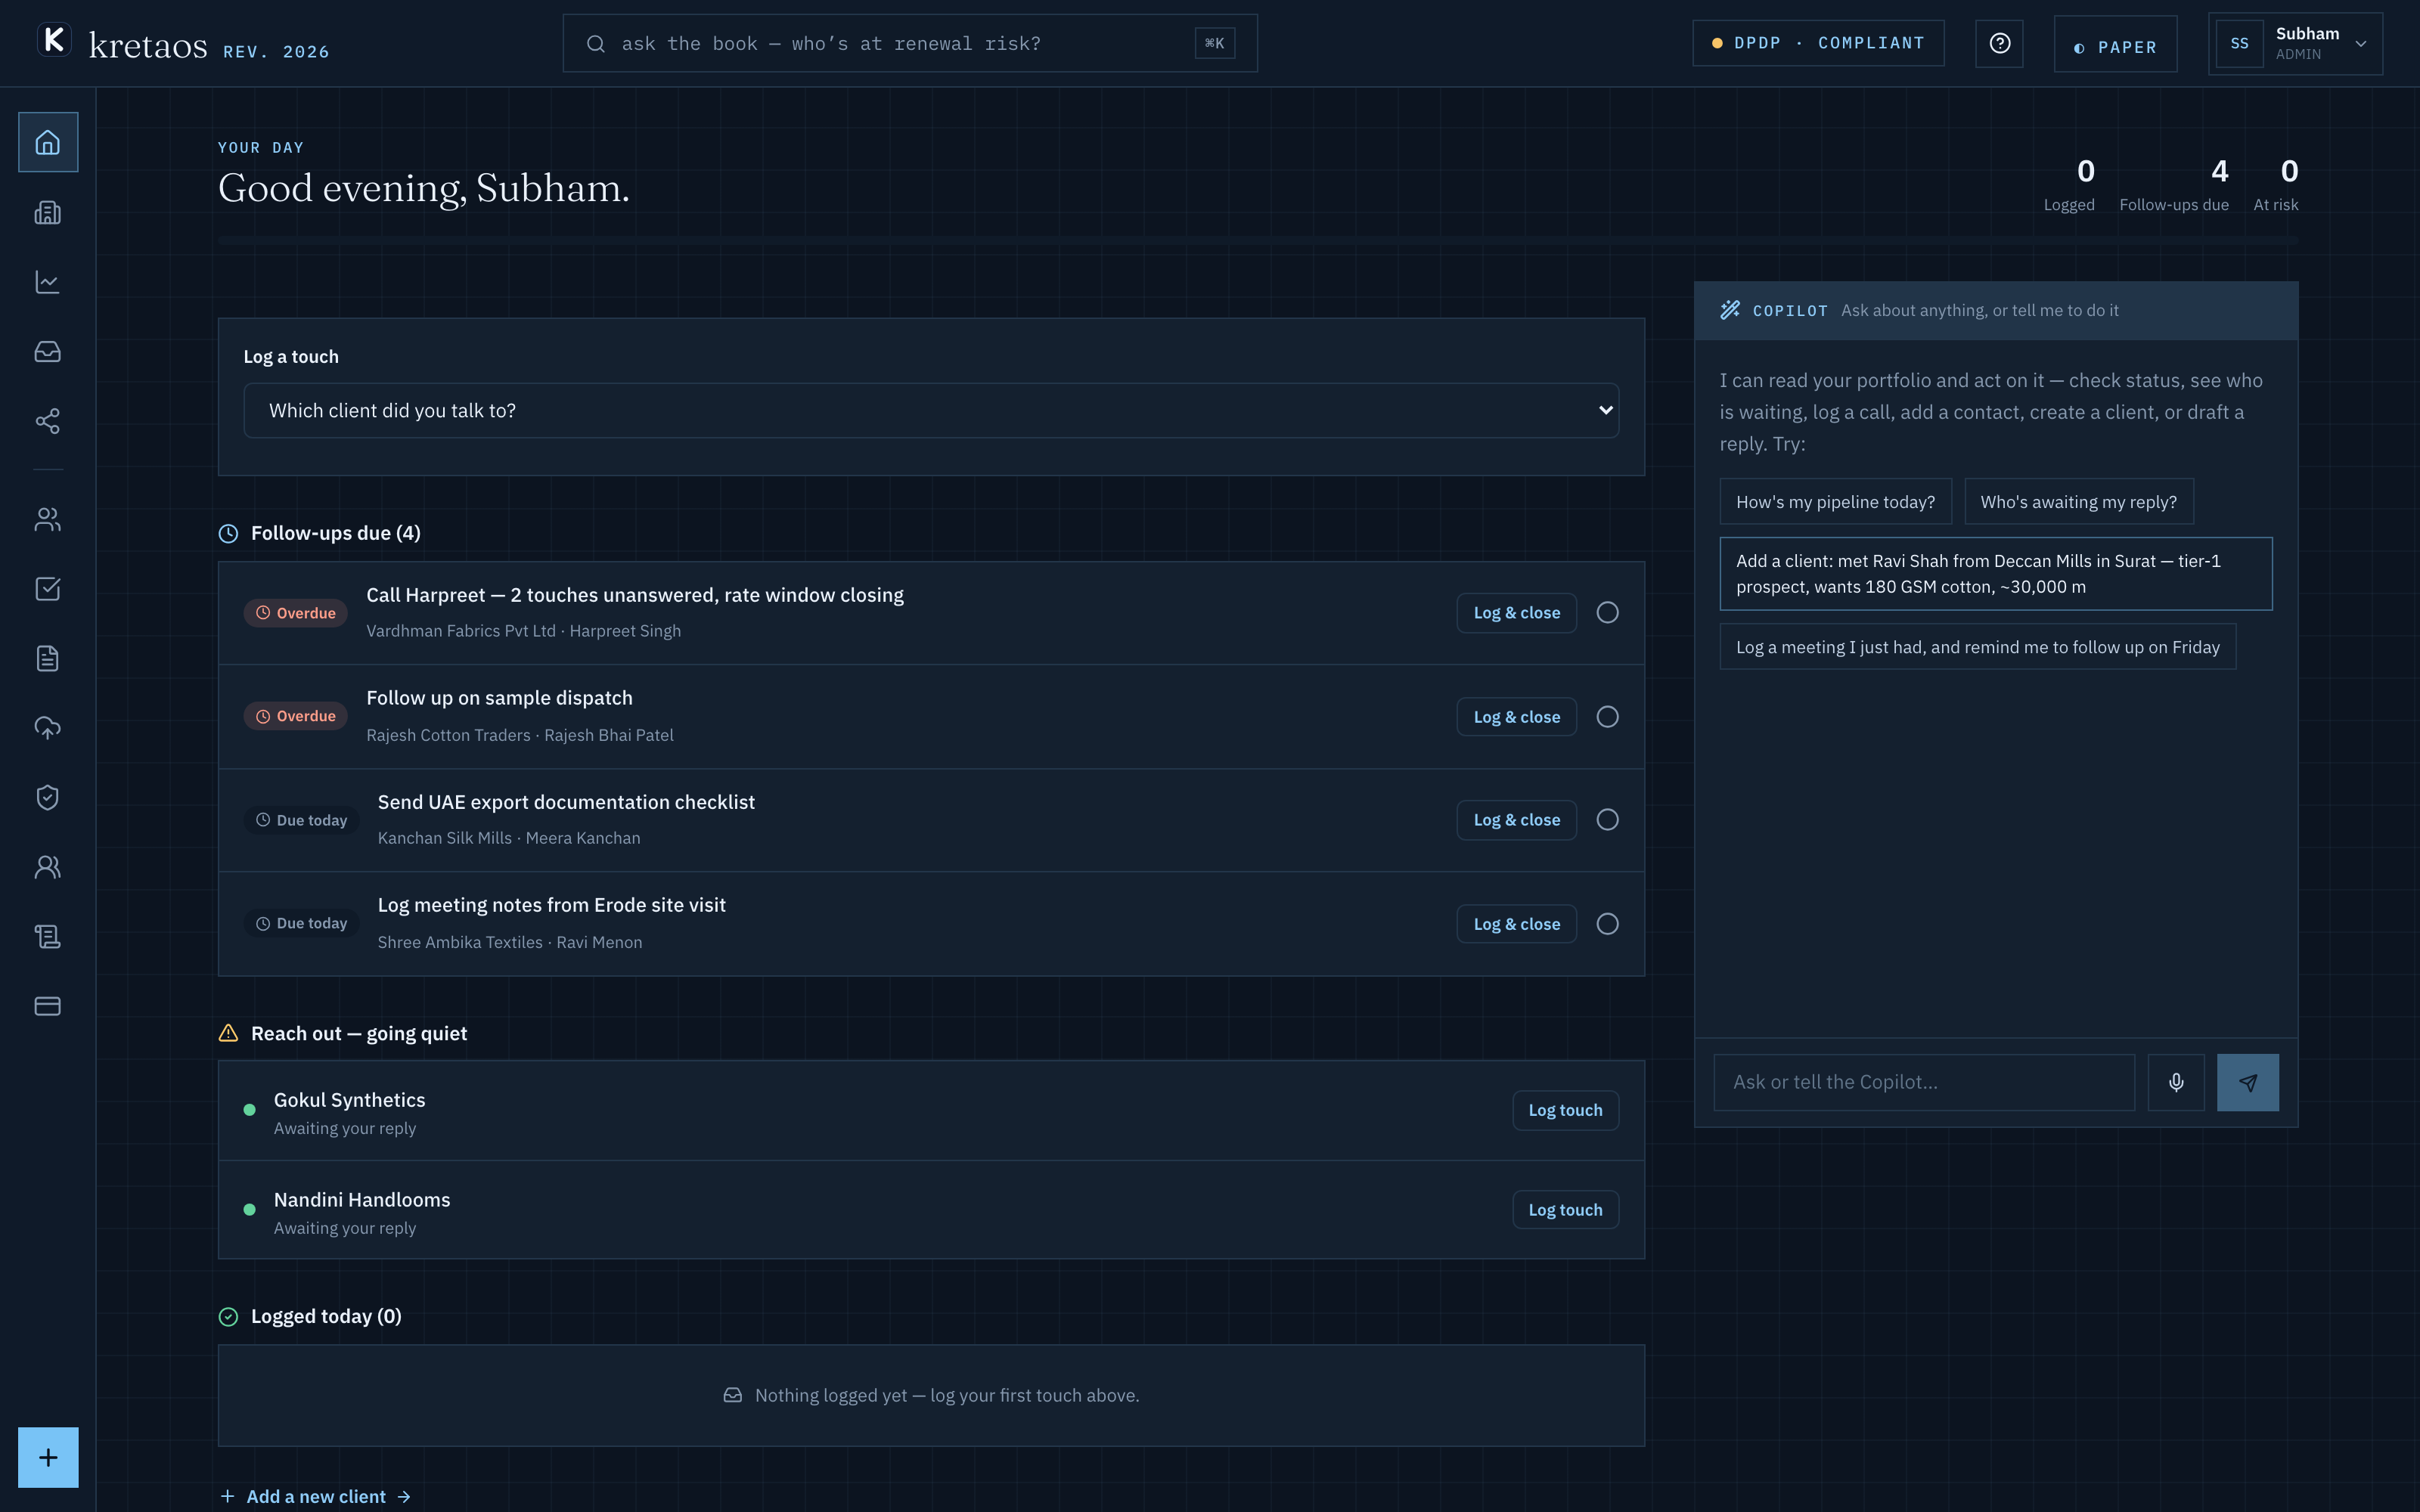The width and height of the screenshot is (2420, 1512).
Task: Open the line chart analytics sidebar icon
Action: pos(48,282)
